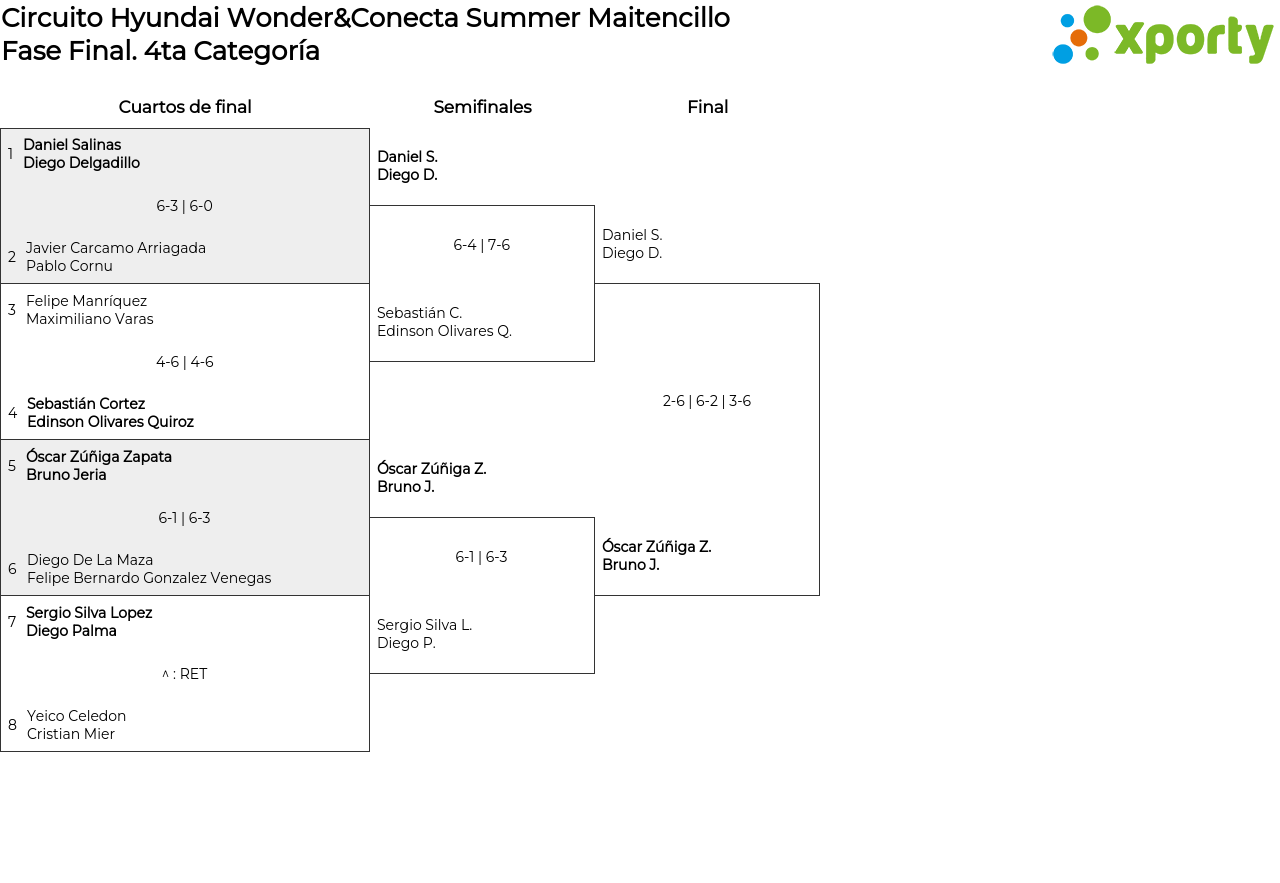Click Diego De La Maza team
The image size is (1280, 883).
tap(148, 569)
